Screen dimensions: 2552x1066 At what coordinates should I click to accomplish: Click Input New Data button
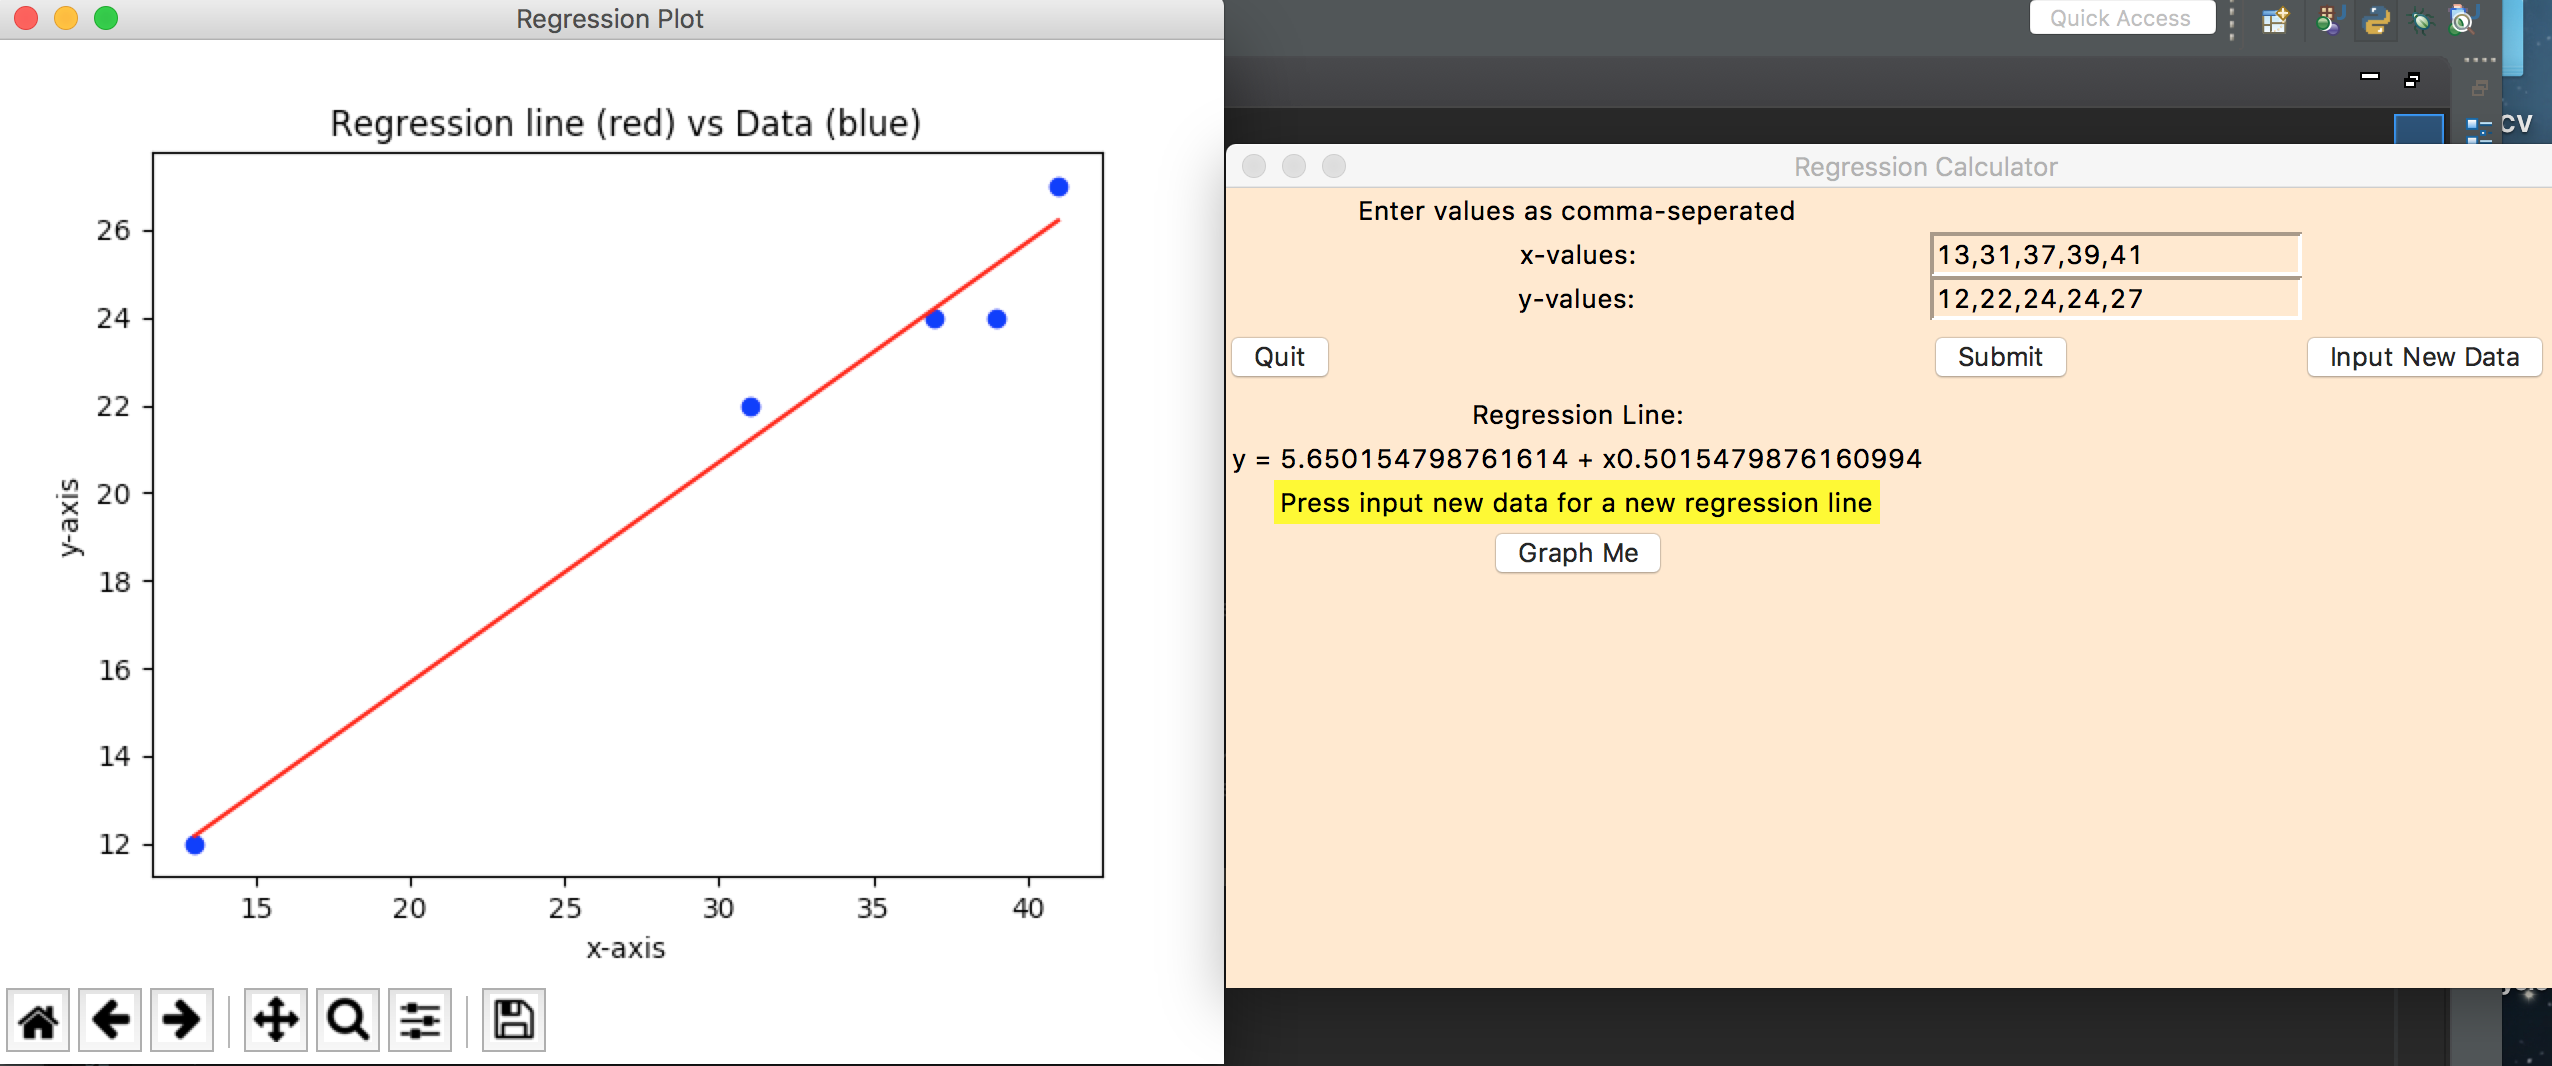pyautogui.click(x=2424, y=357)
